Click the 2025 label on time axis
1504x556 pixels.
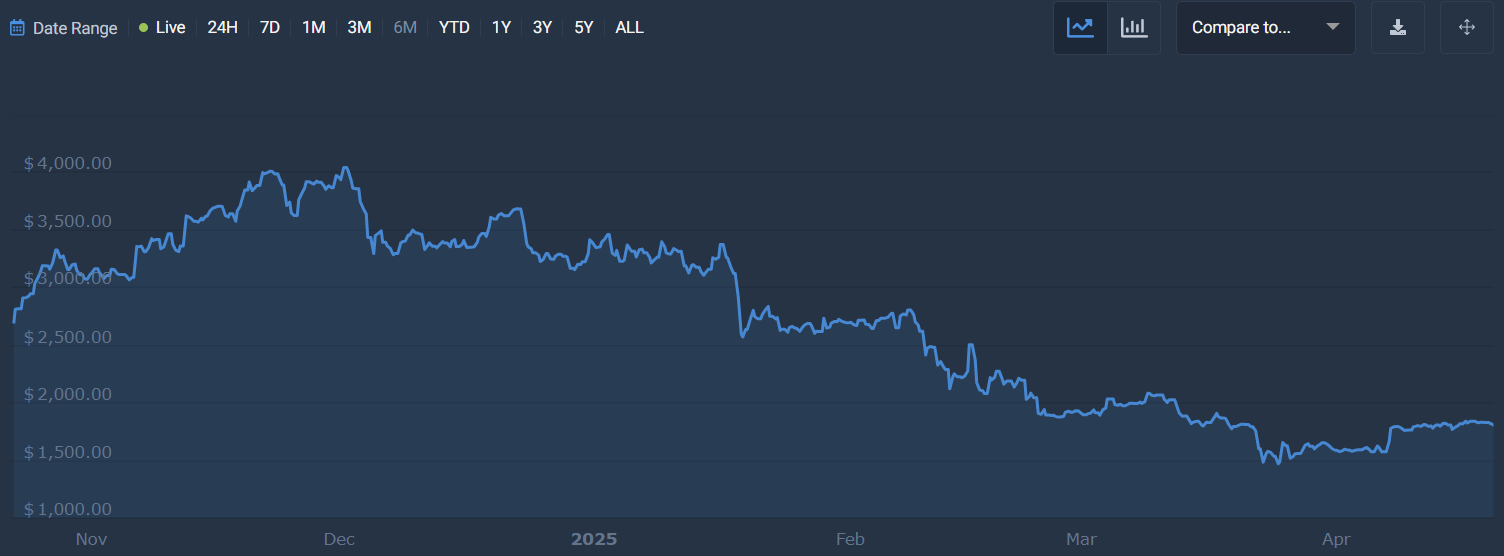click(594, 540)
